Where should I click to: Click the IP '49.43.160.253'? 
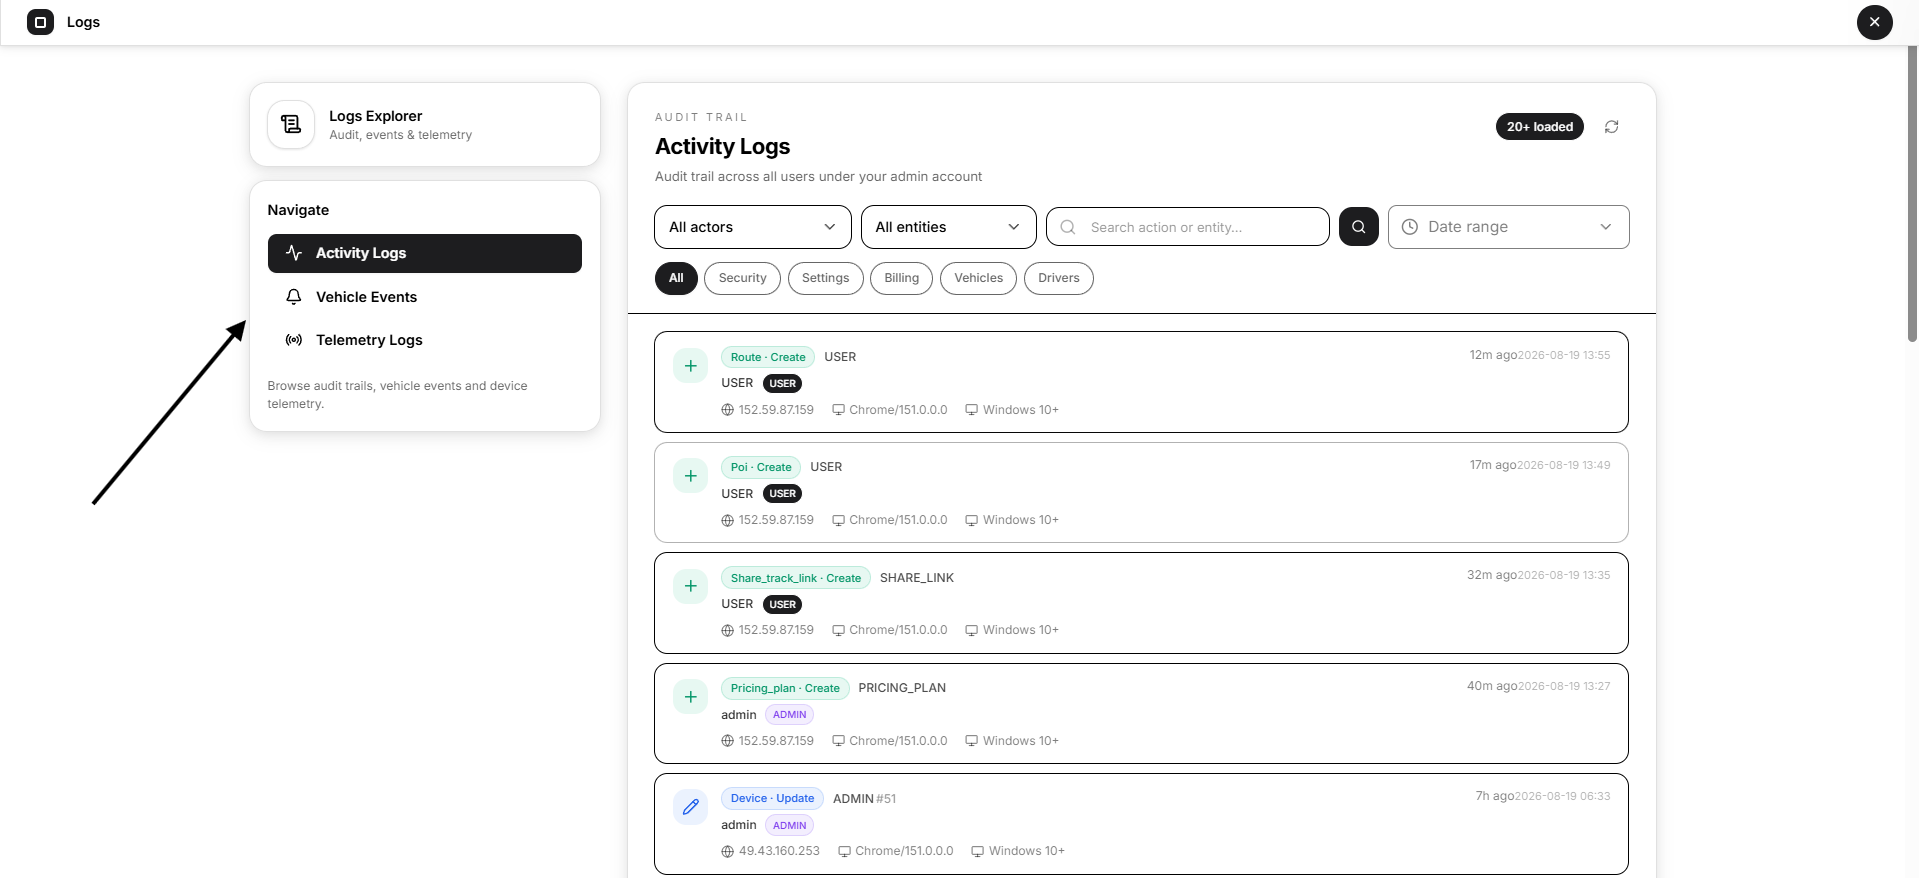point(779,851)
